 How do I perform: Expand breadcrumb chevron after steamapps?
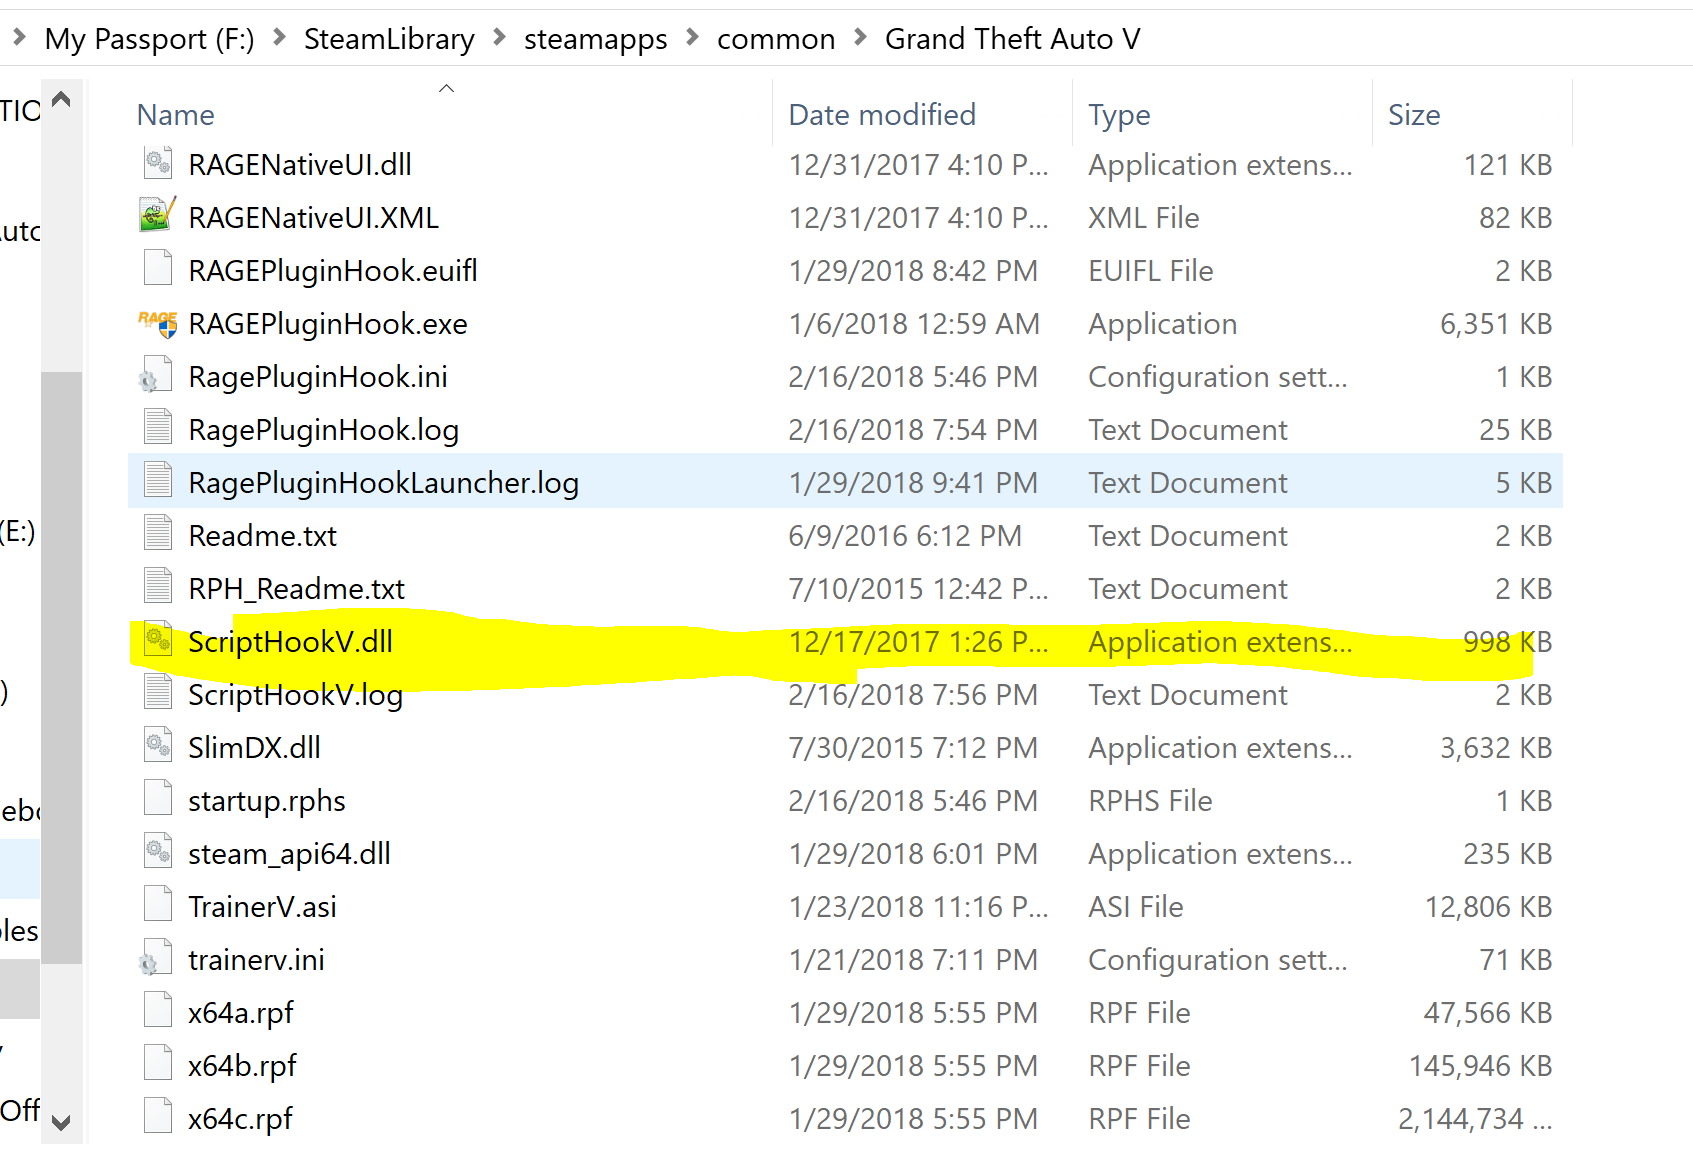(692, 38)
